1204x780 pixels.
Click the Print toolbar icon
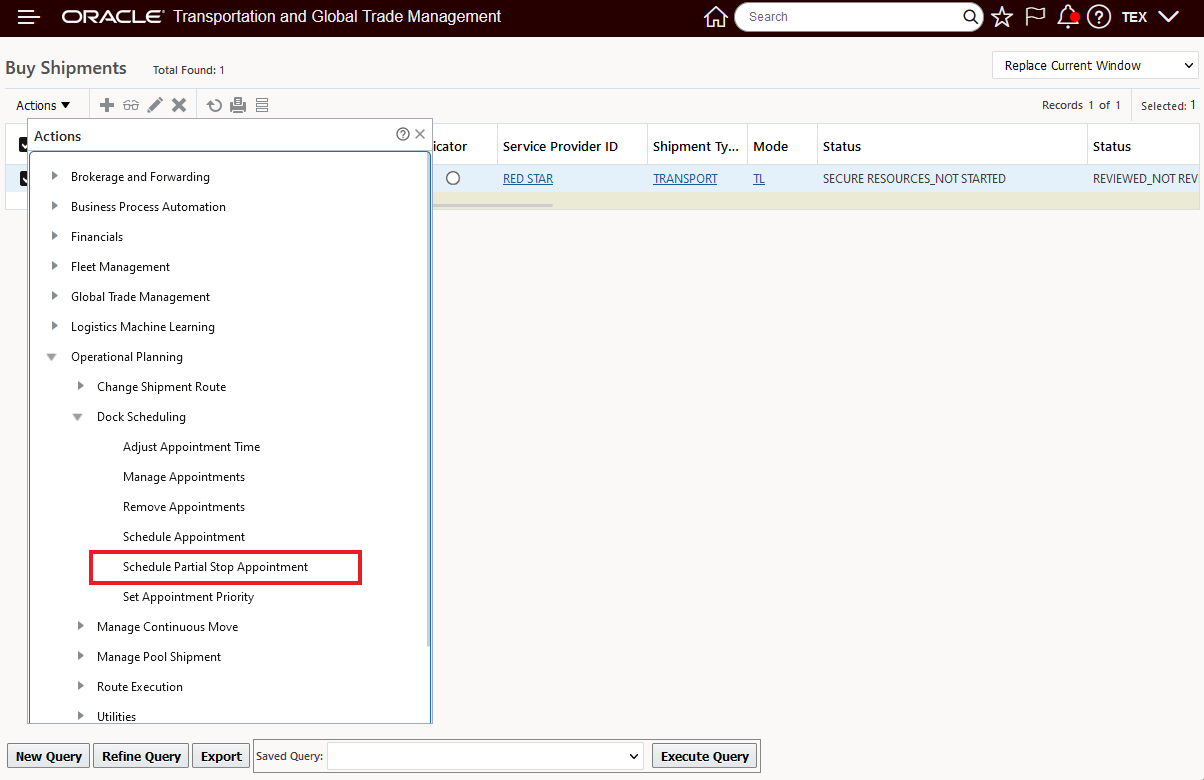pyautogui.click(x=238, y=105)
